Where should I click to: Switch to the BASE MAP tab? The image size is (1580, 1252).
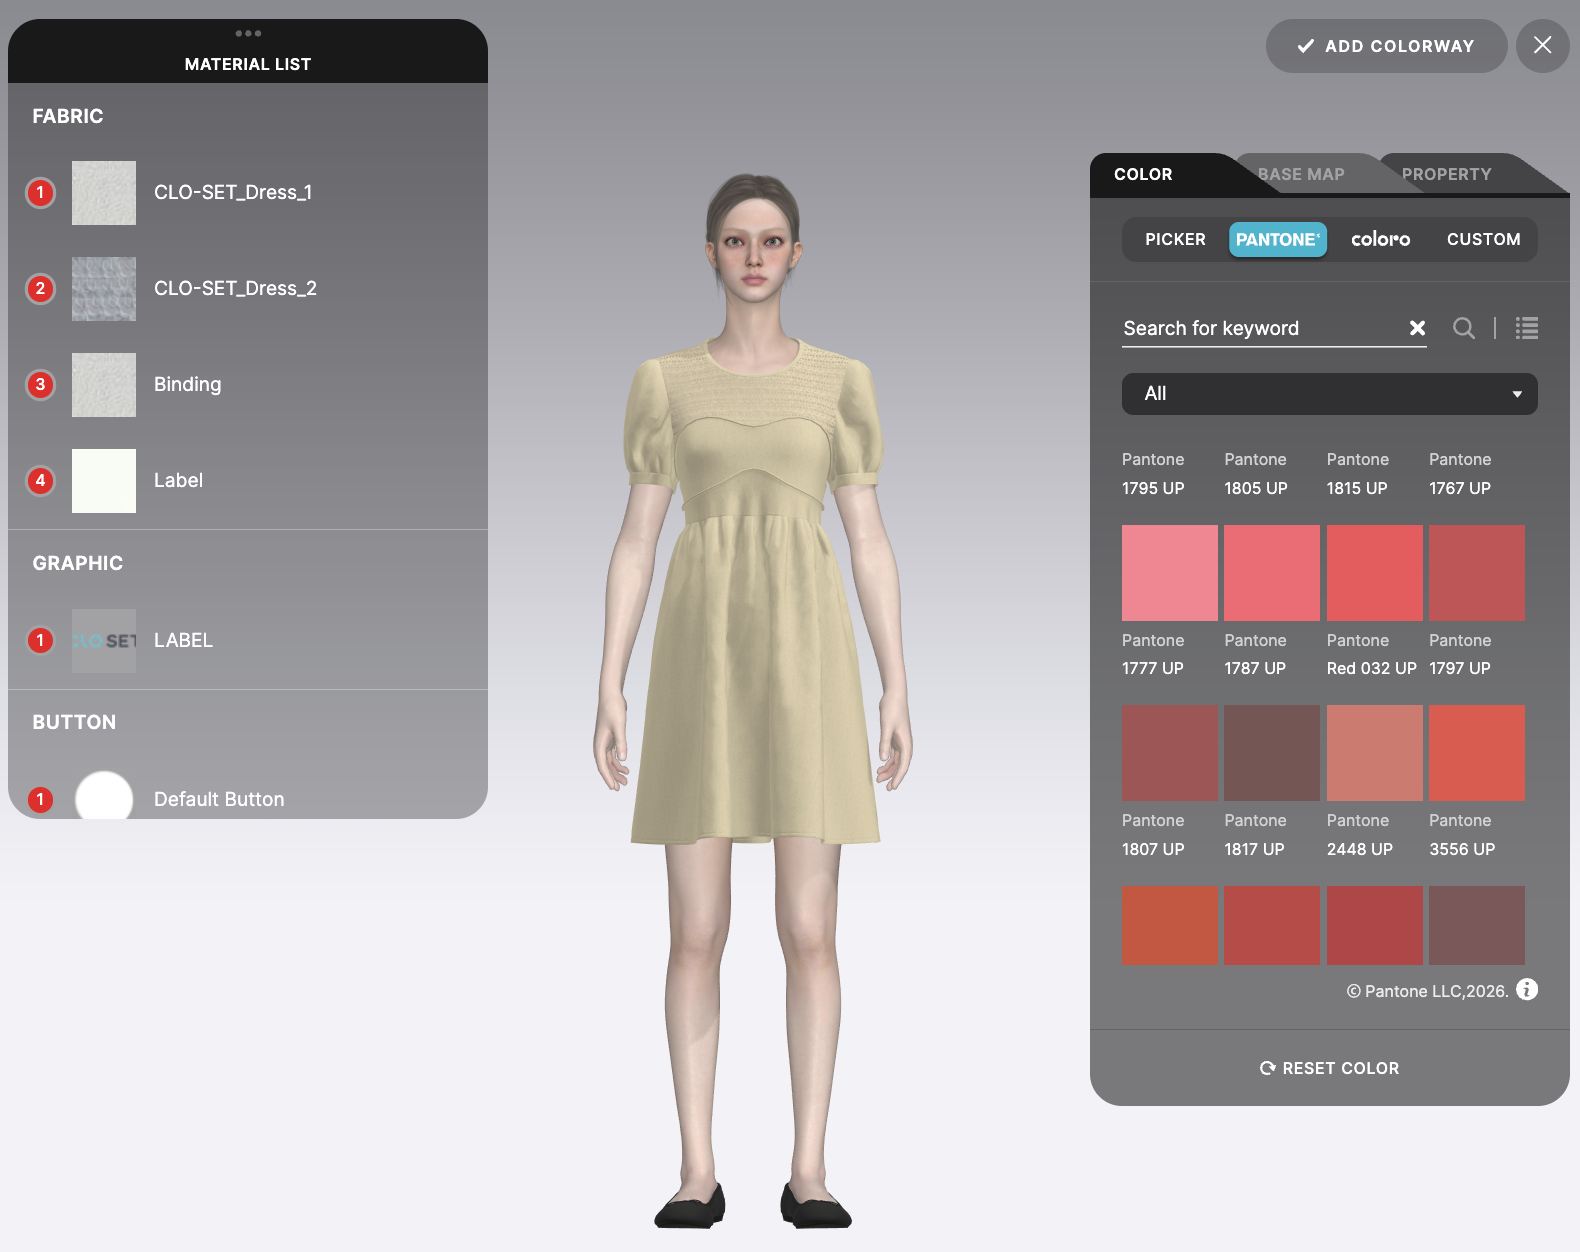pos(1301,174)
